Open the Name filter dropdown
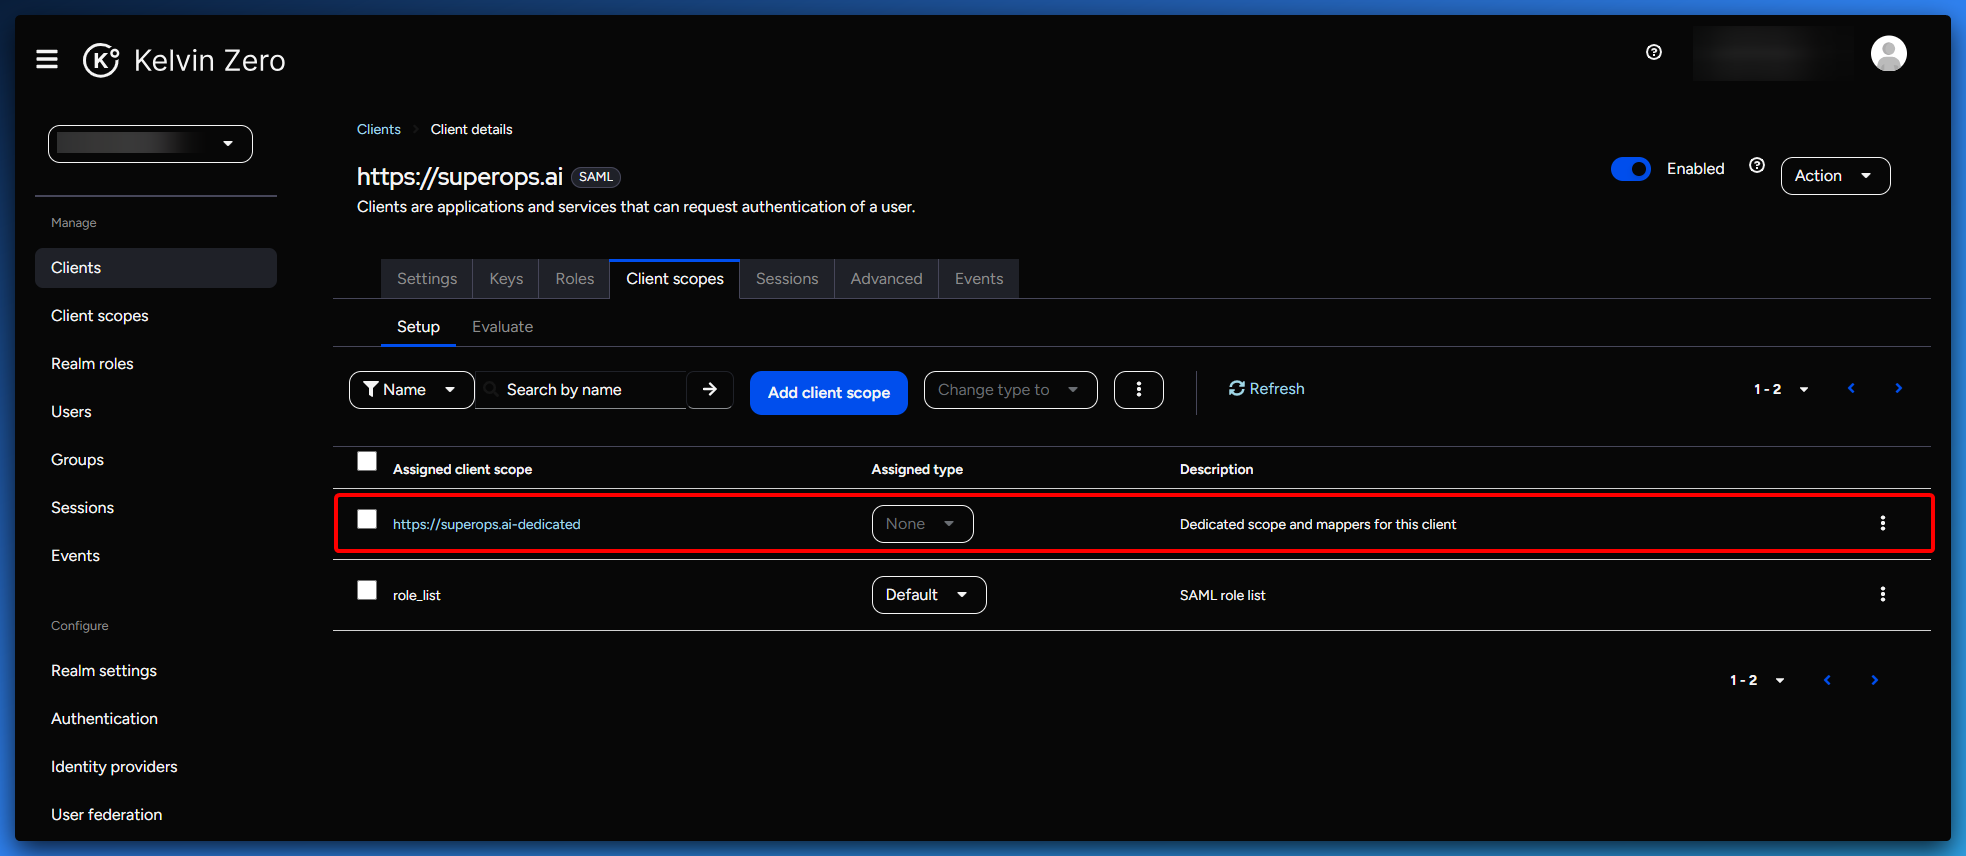Viewport: 1966px width, 856px height. click(x=411, y=390)
